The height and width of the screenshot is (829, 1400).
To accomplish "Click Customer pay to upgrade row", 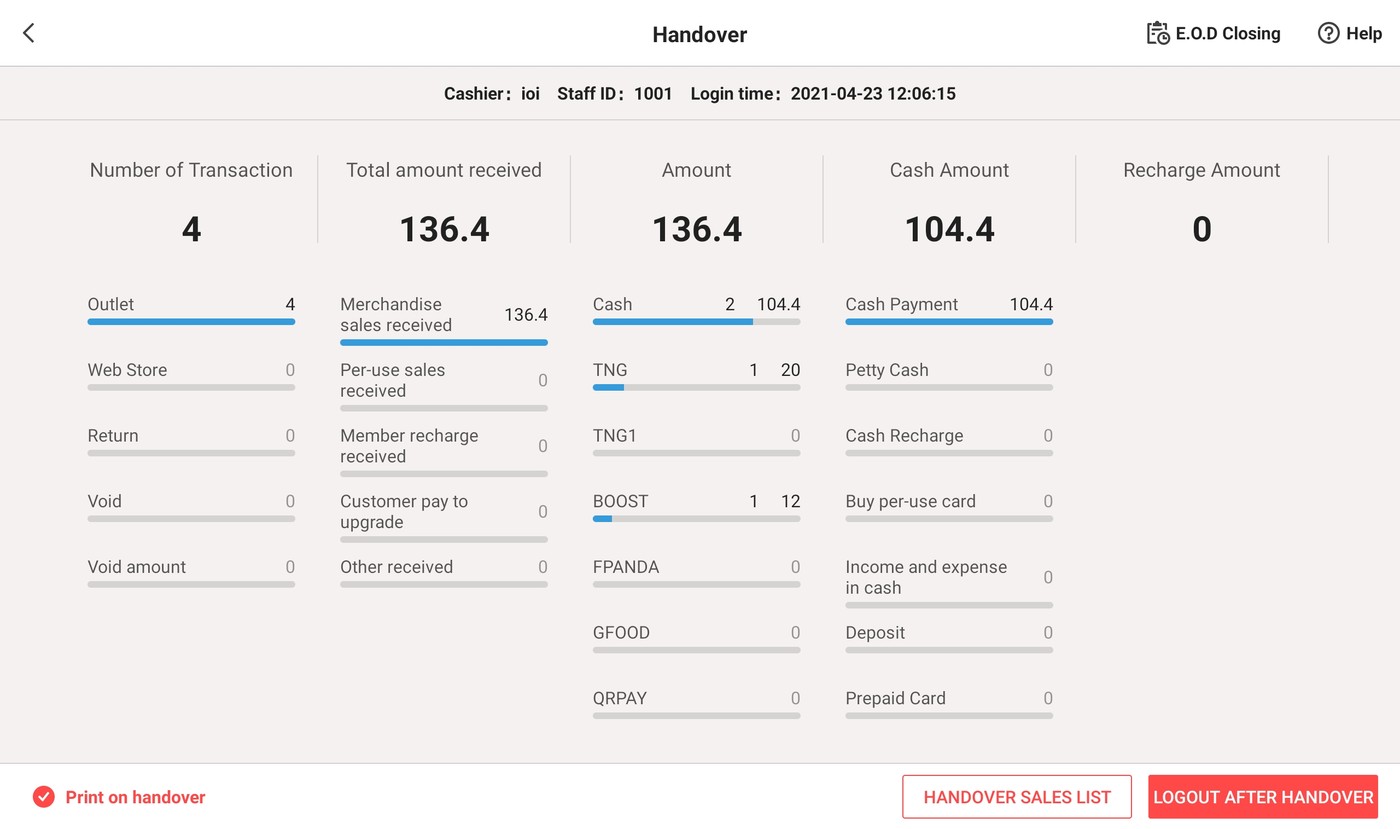I will (x=444, y=517).
